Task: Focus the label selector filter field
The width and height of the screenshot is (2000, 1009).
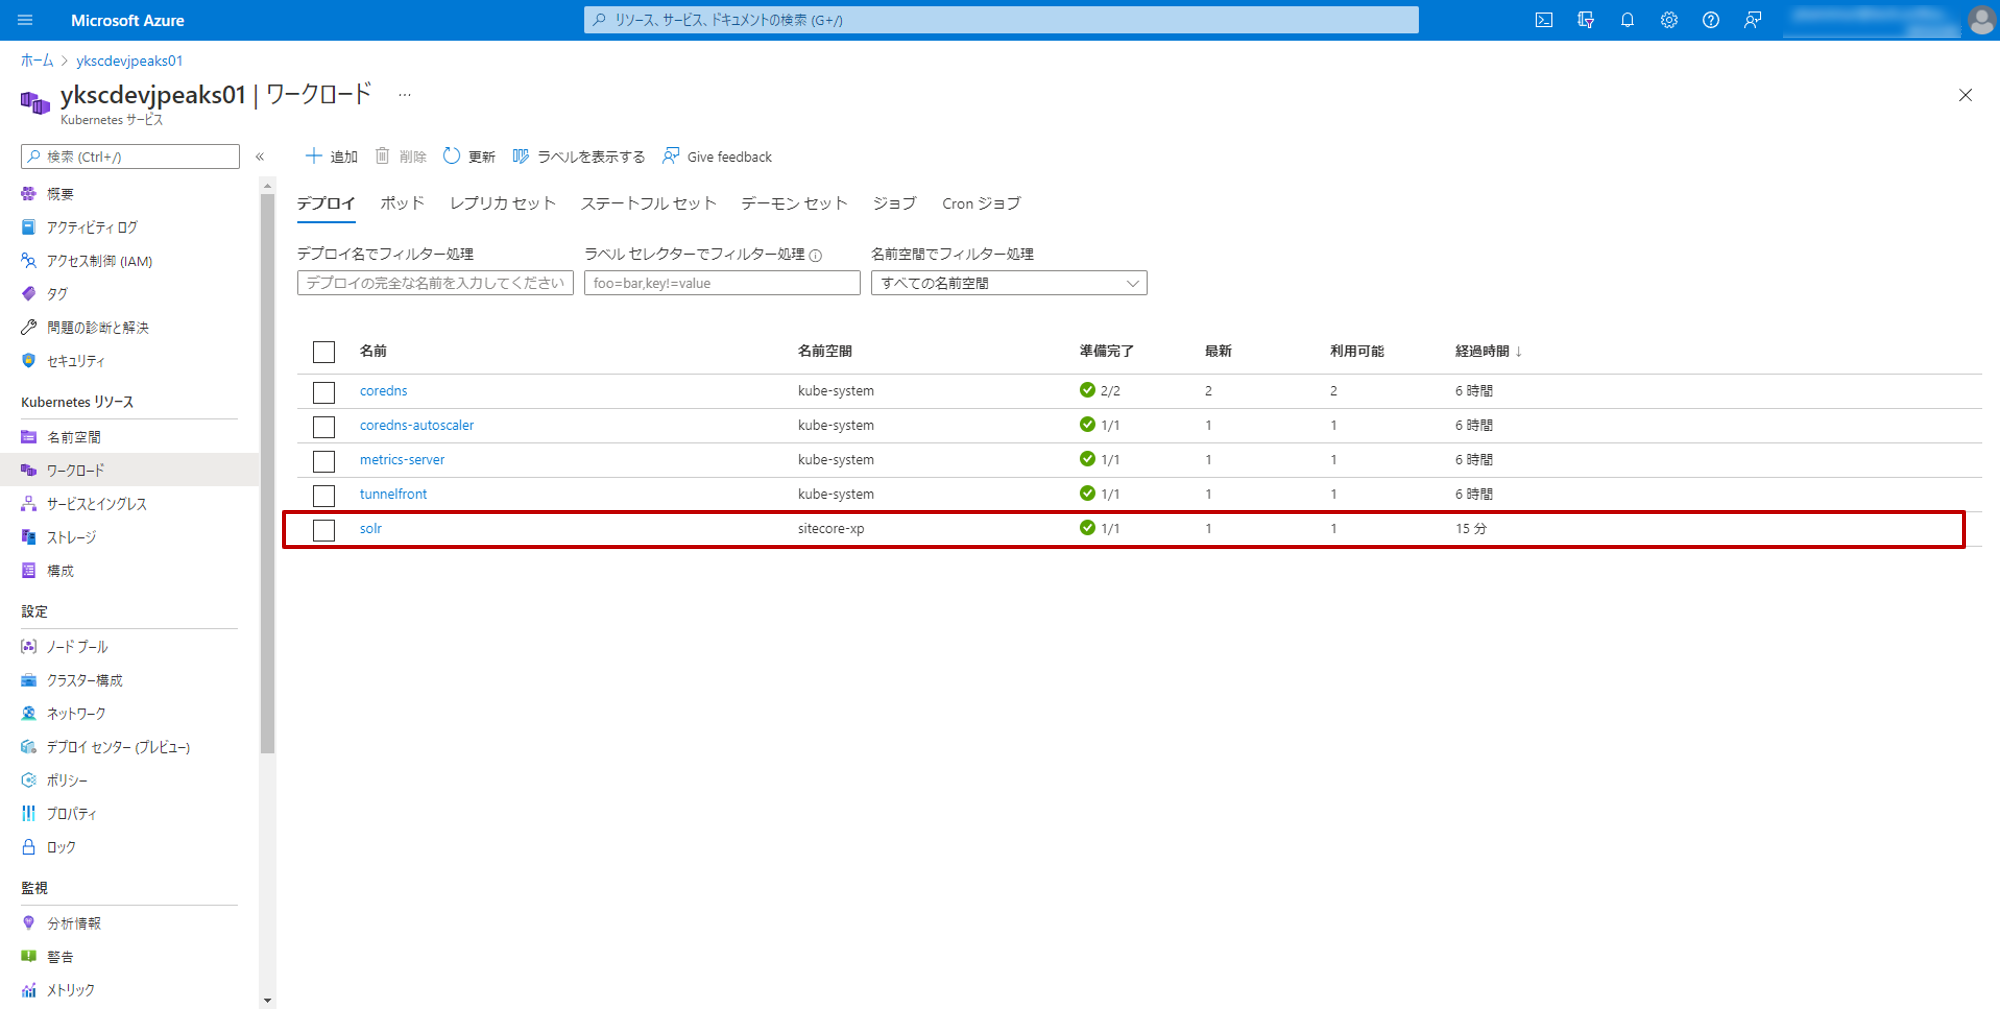Action: click(x=722, y=283)
